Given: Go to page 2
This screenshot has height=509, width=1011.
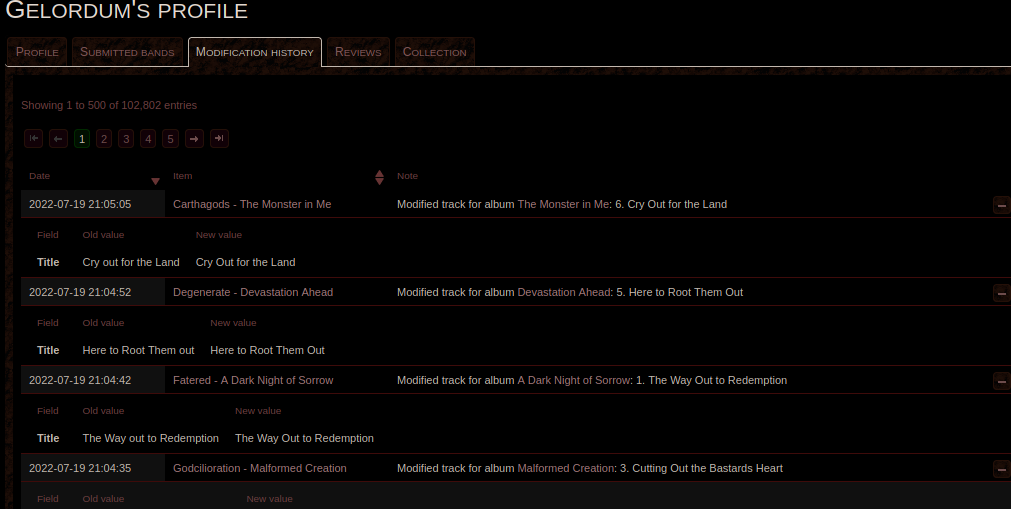Looking at the screenshot, I should click(x=104, y=139).
